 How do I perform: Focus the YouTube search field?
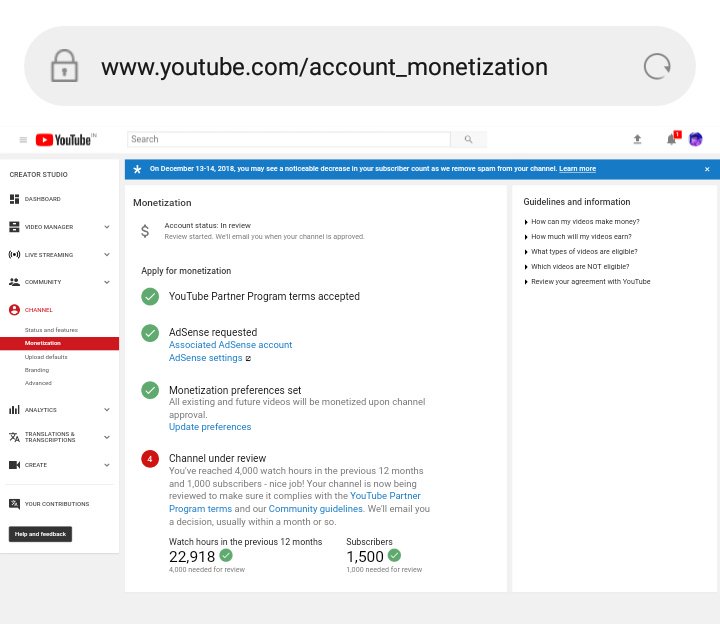point(289,139)
